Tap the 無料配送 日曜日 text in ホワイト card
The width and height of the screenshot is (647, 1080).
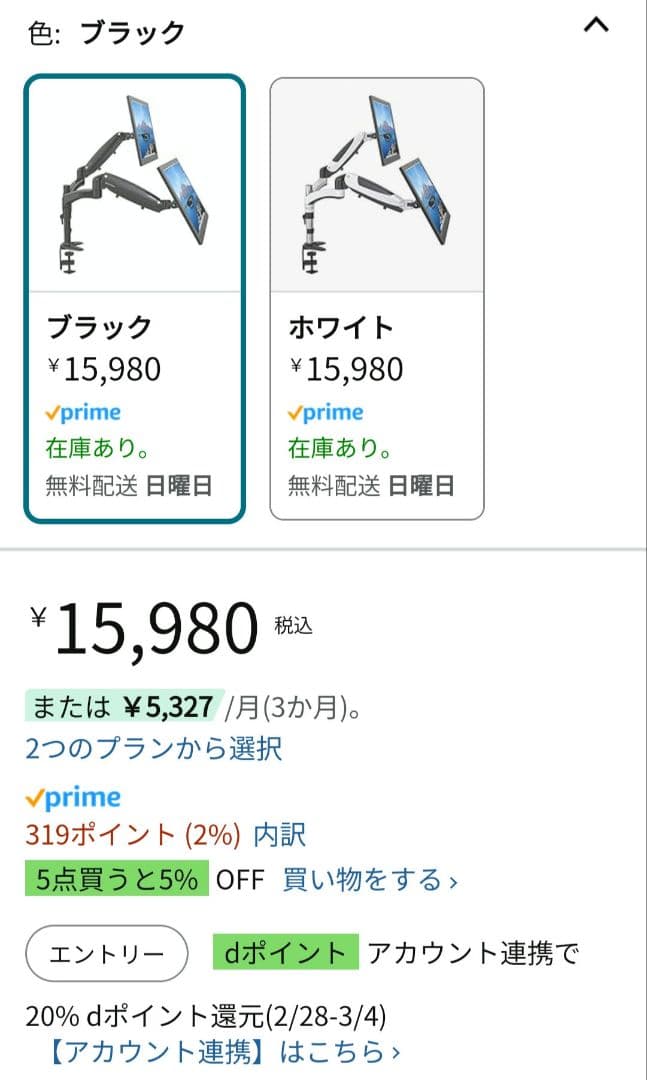(371, 486)
